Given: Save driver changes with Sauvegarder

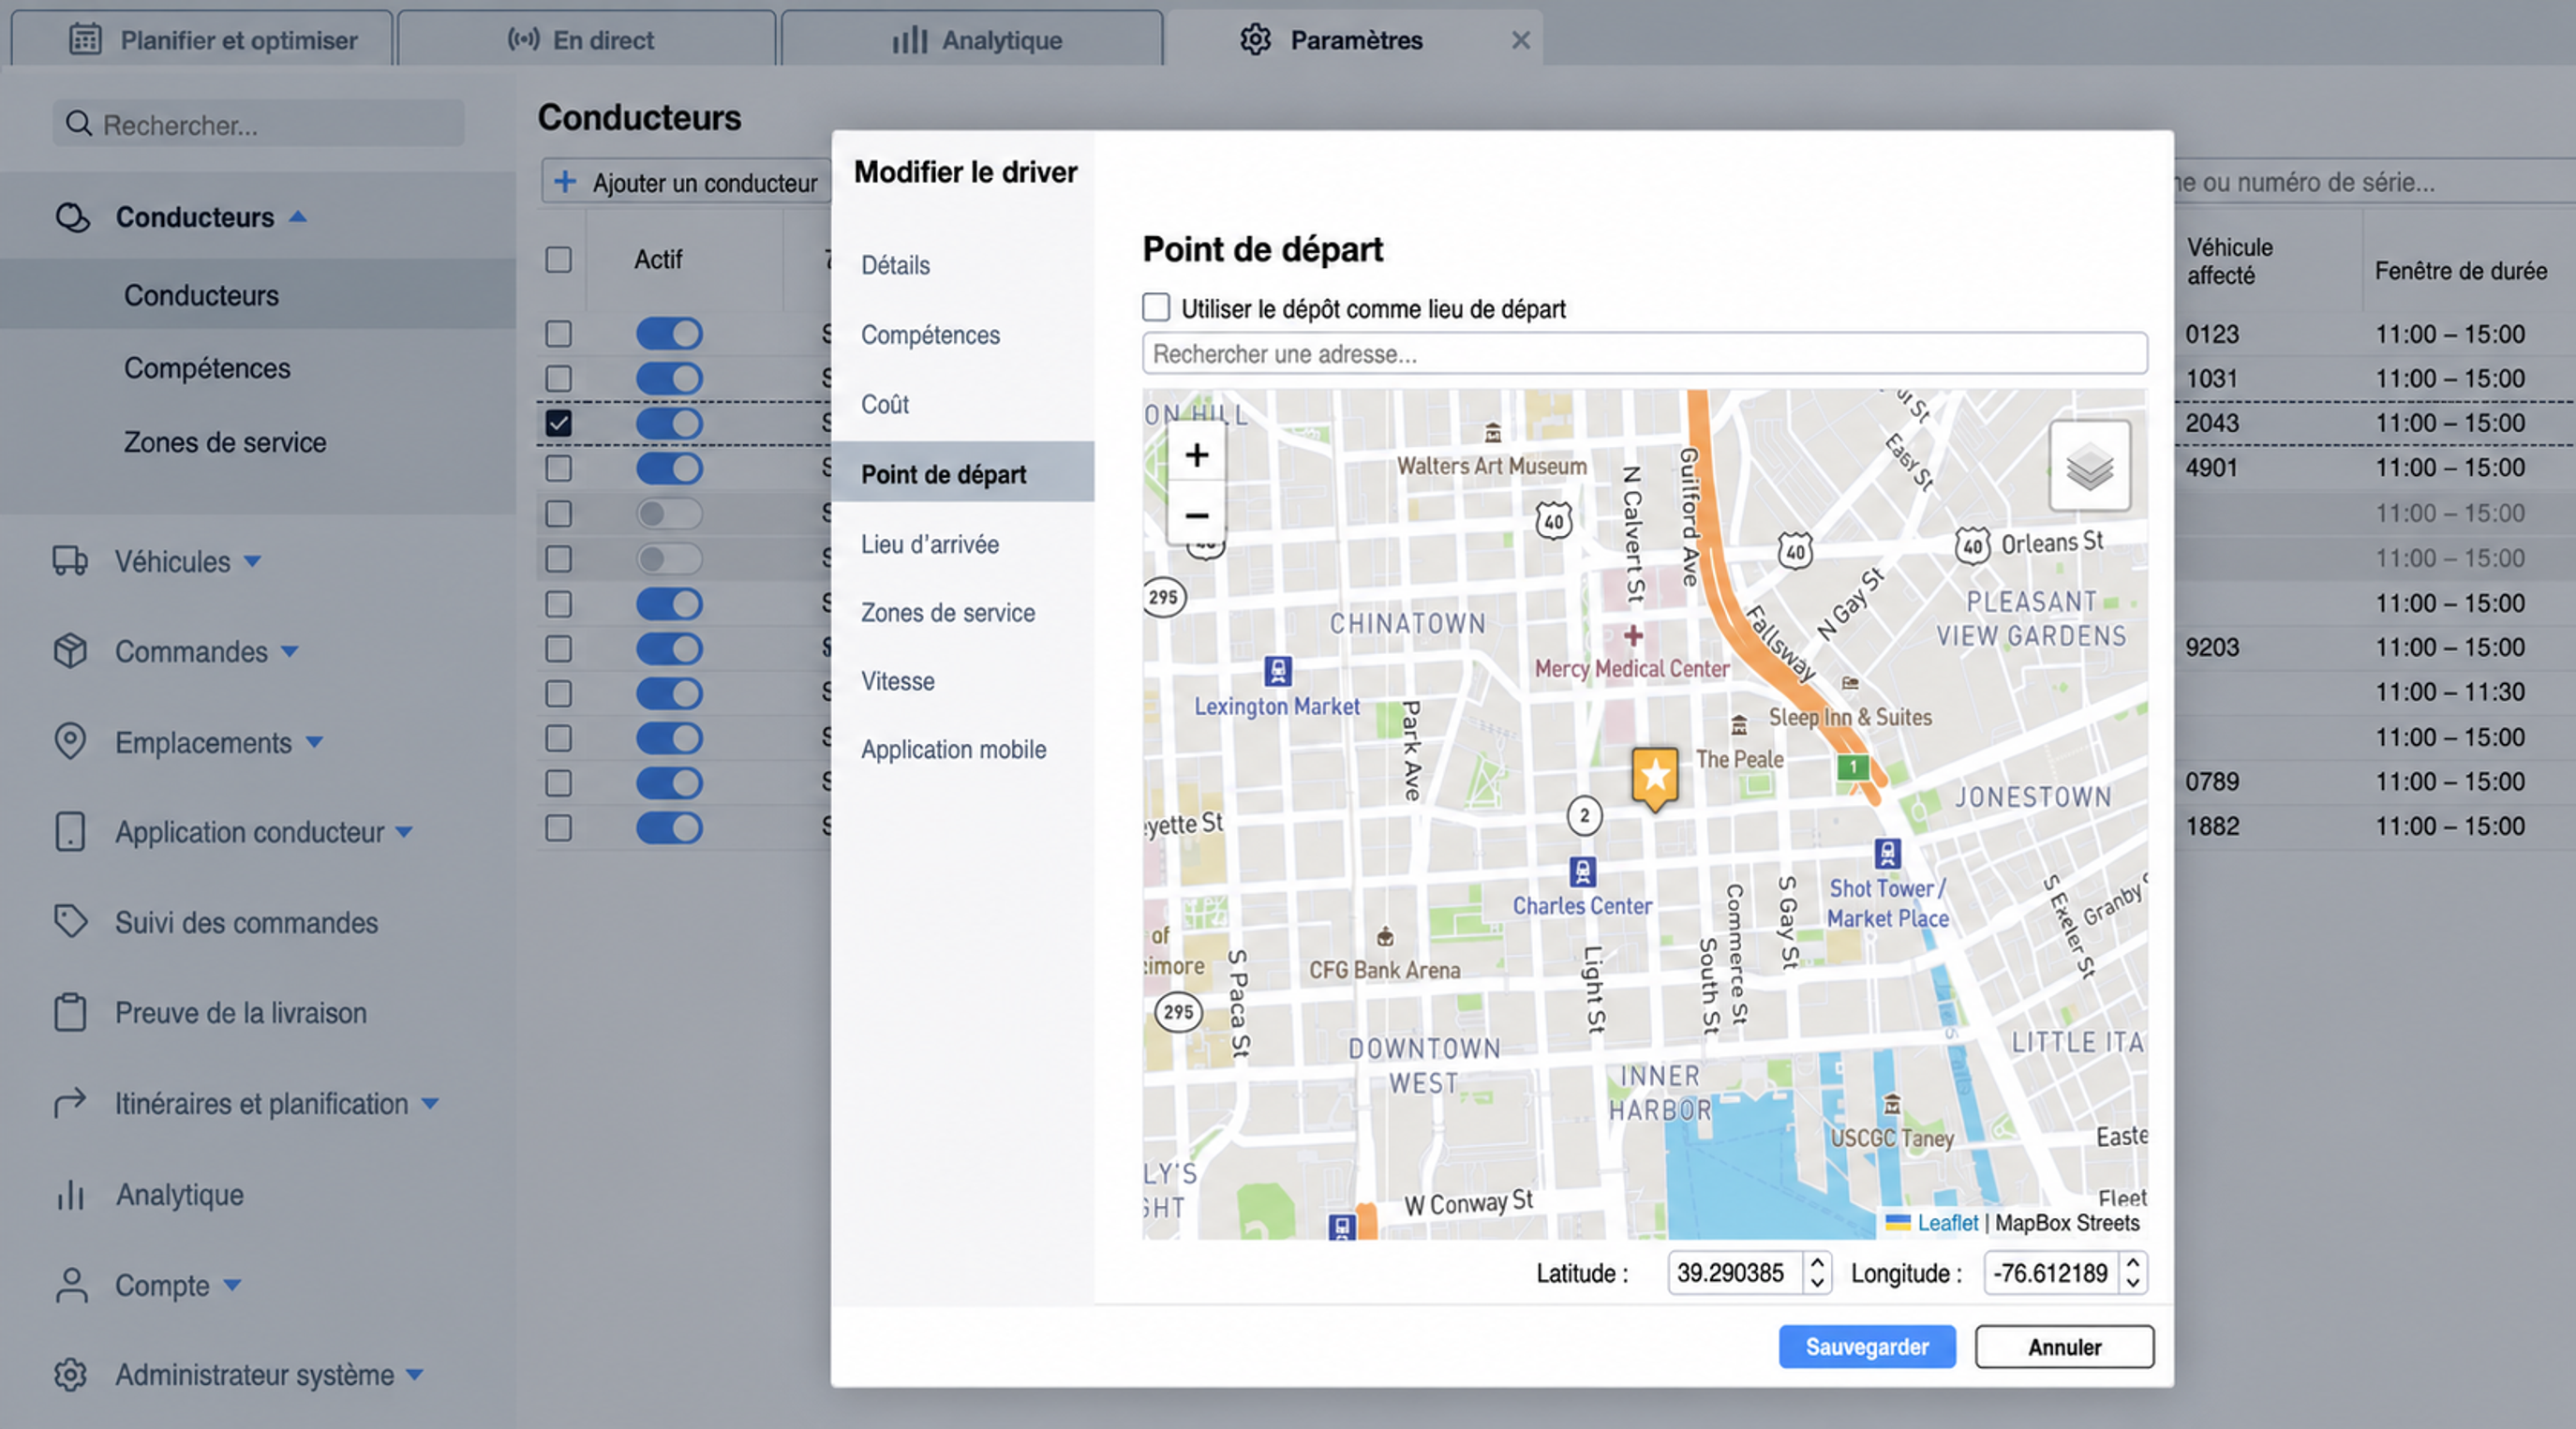Looking at the screenshot, I should (1867, 1347).
